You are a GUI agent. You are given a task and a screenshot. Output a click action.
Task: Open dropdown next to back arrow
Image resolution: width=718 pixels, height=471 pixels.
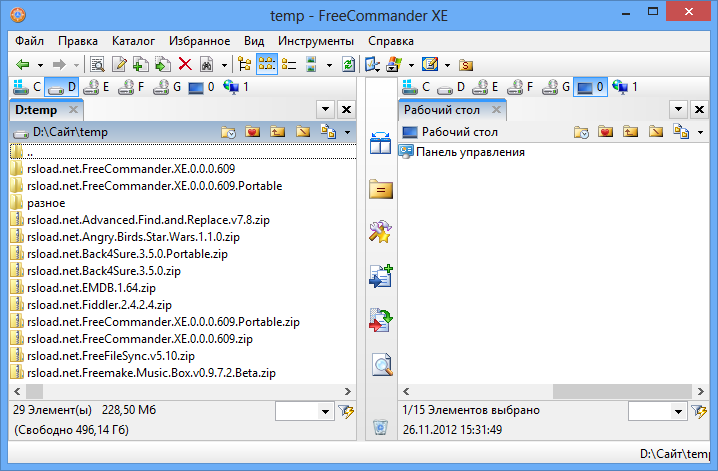pos(40,65)
